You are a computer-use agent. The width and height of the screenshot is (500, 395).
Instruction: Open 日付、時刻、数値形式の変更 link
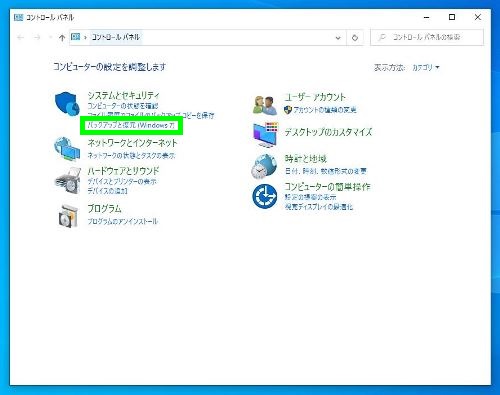pyautogui.click(x=325, y=171)
